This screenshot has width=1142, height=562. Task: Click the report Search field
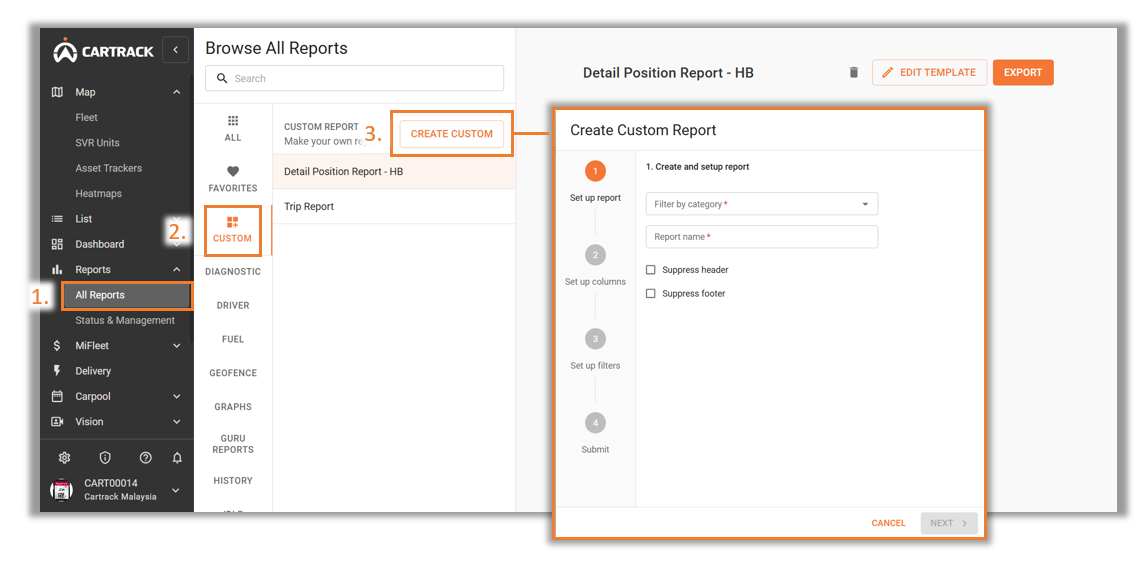[x=354, y=79]
